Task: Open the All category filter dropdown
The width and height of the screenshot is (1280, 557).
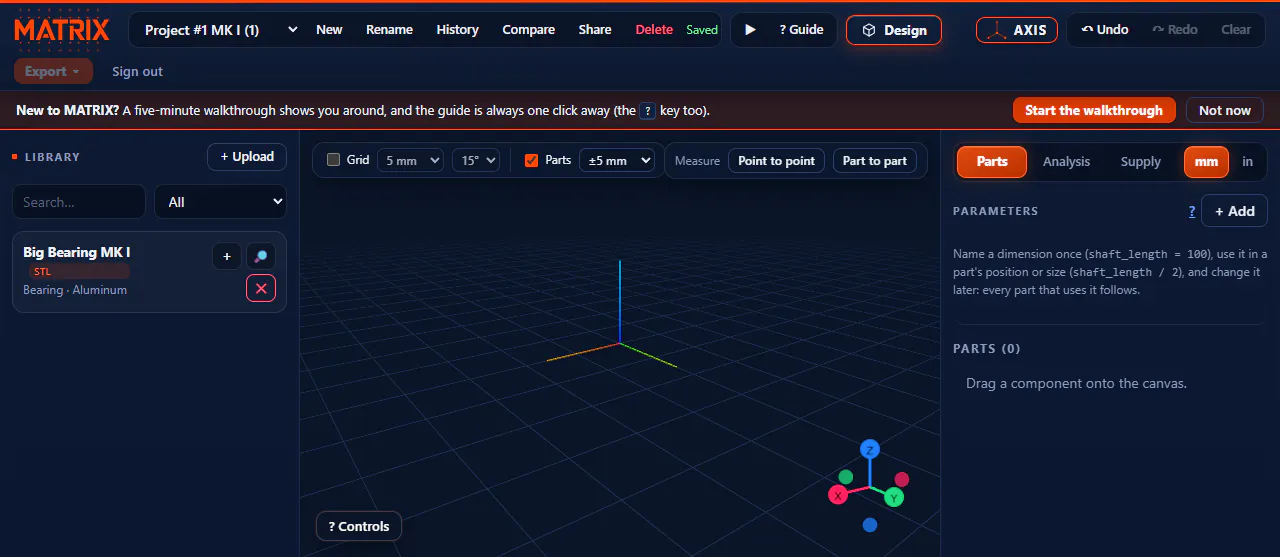Action: tap(220, 202)
